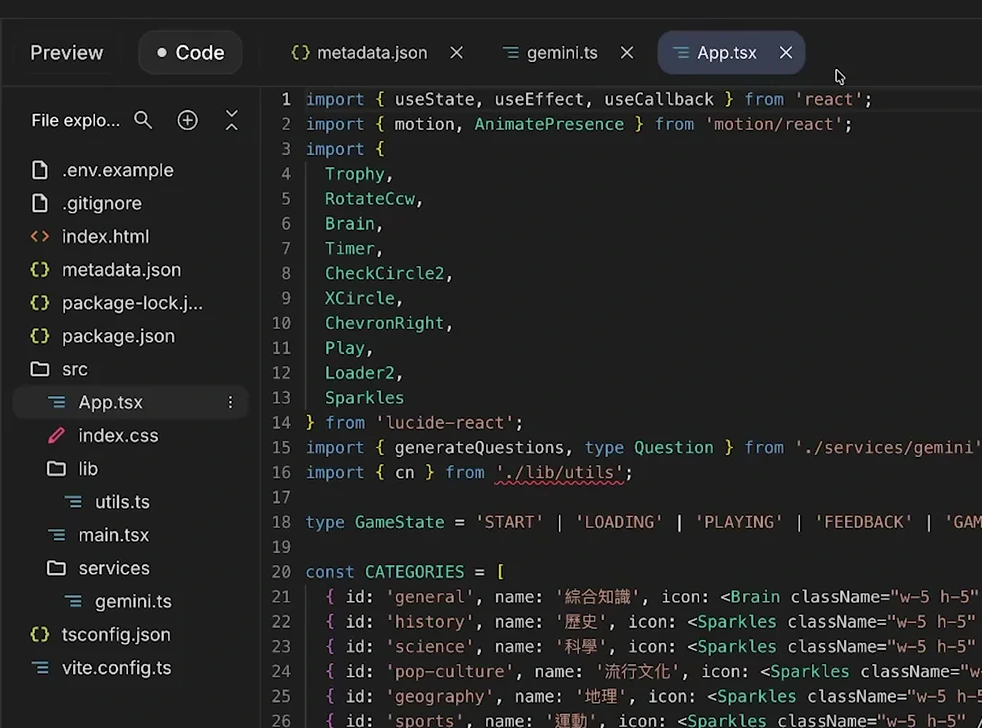The height and width of the screenshot is (728, 982).
Task: Open the gemini.ts editor tab
Action: coord(550,53)
